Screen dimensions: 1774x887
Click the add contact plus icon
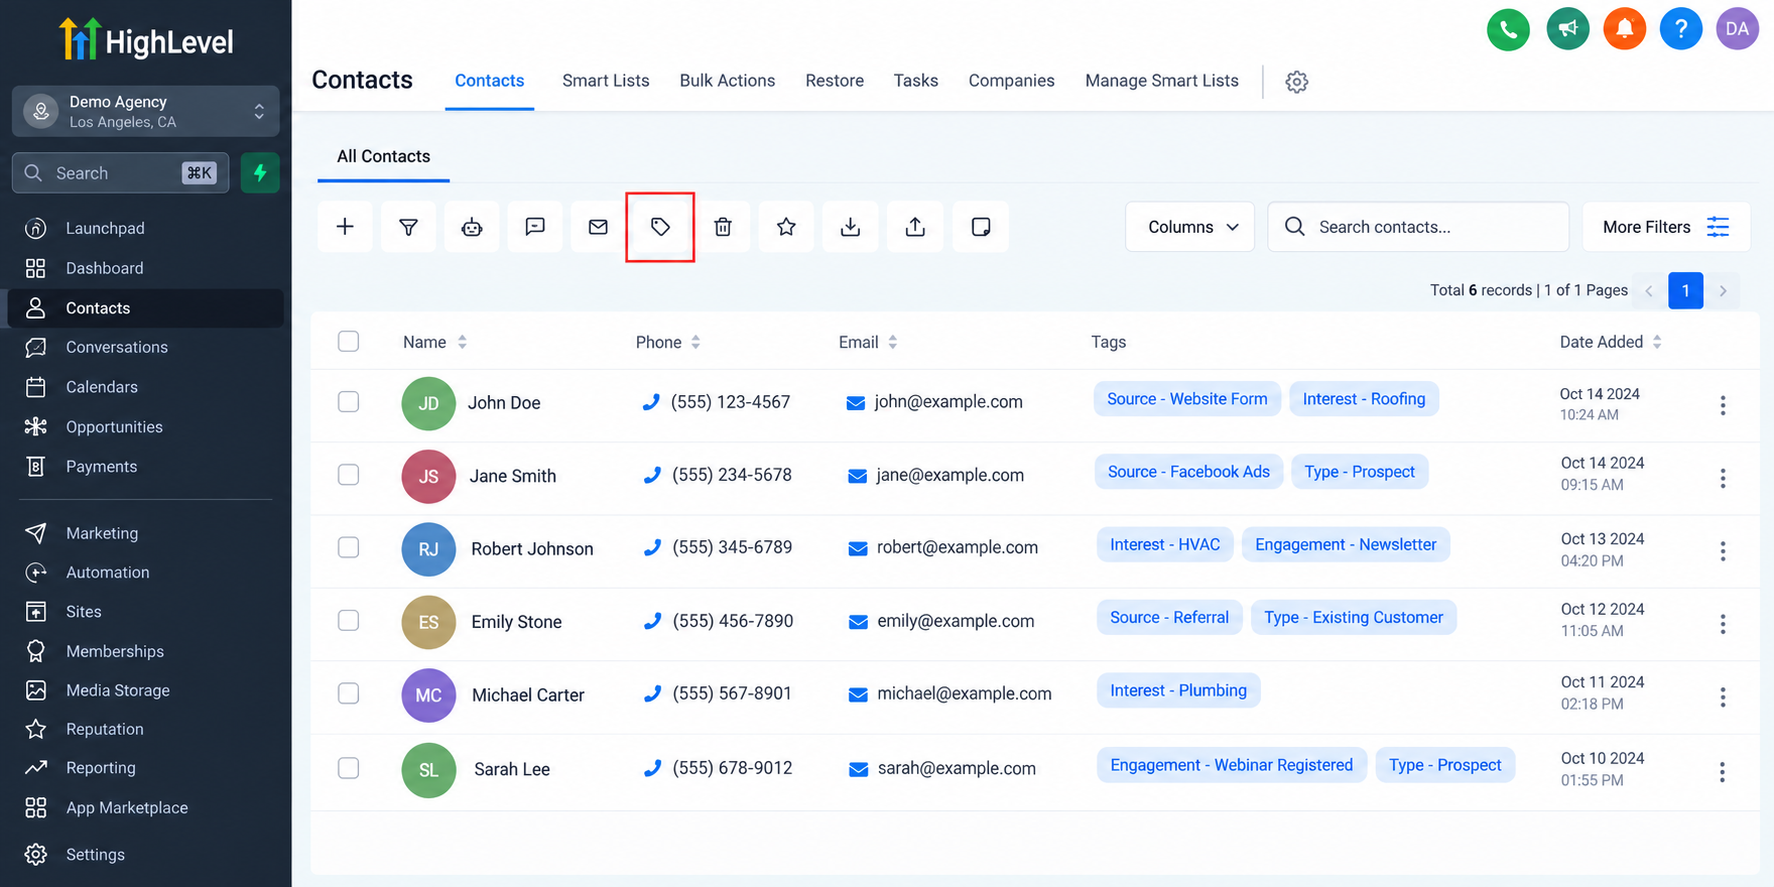(x=345, y=227)
